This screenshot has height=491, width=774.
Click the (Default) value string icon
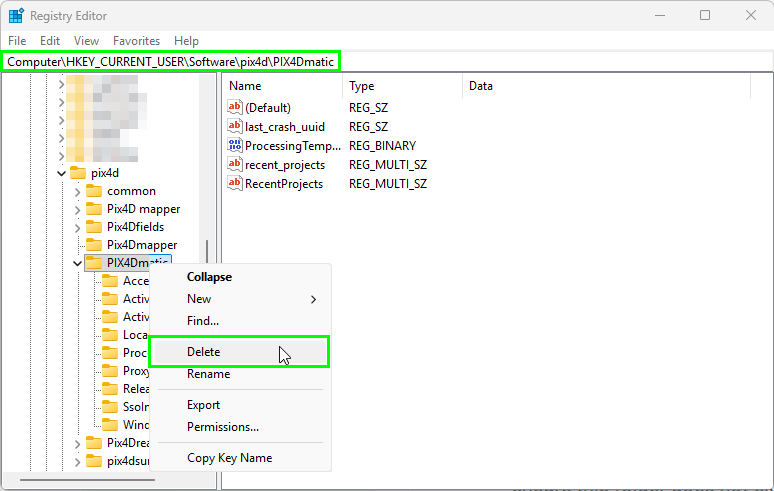(234, 107)
